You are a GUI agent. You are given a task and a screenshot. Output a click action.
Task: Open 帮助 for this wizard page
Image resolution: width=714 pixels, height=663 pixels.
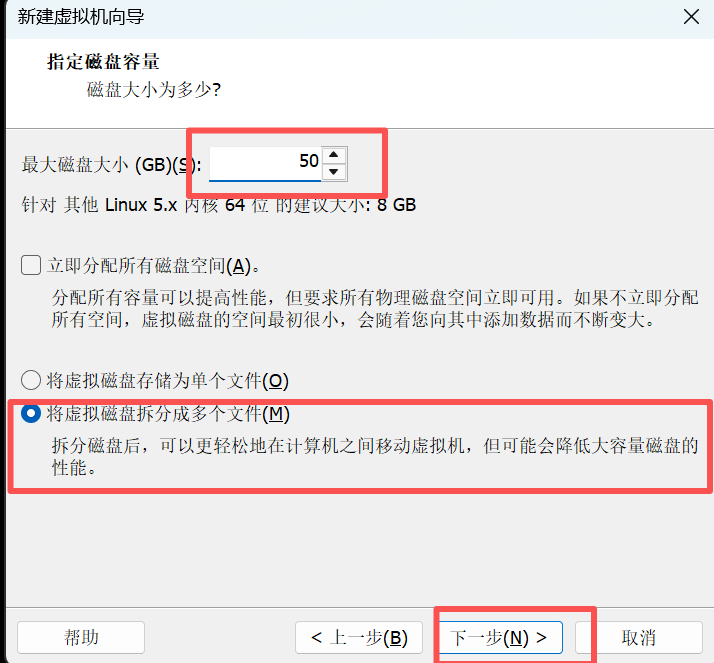click(81, 637)
